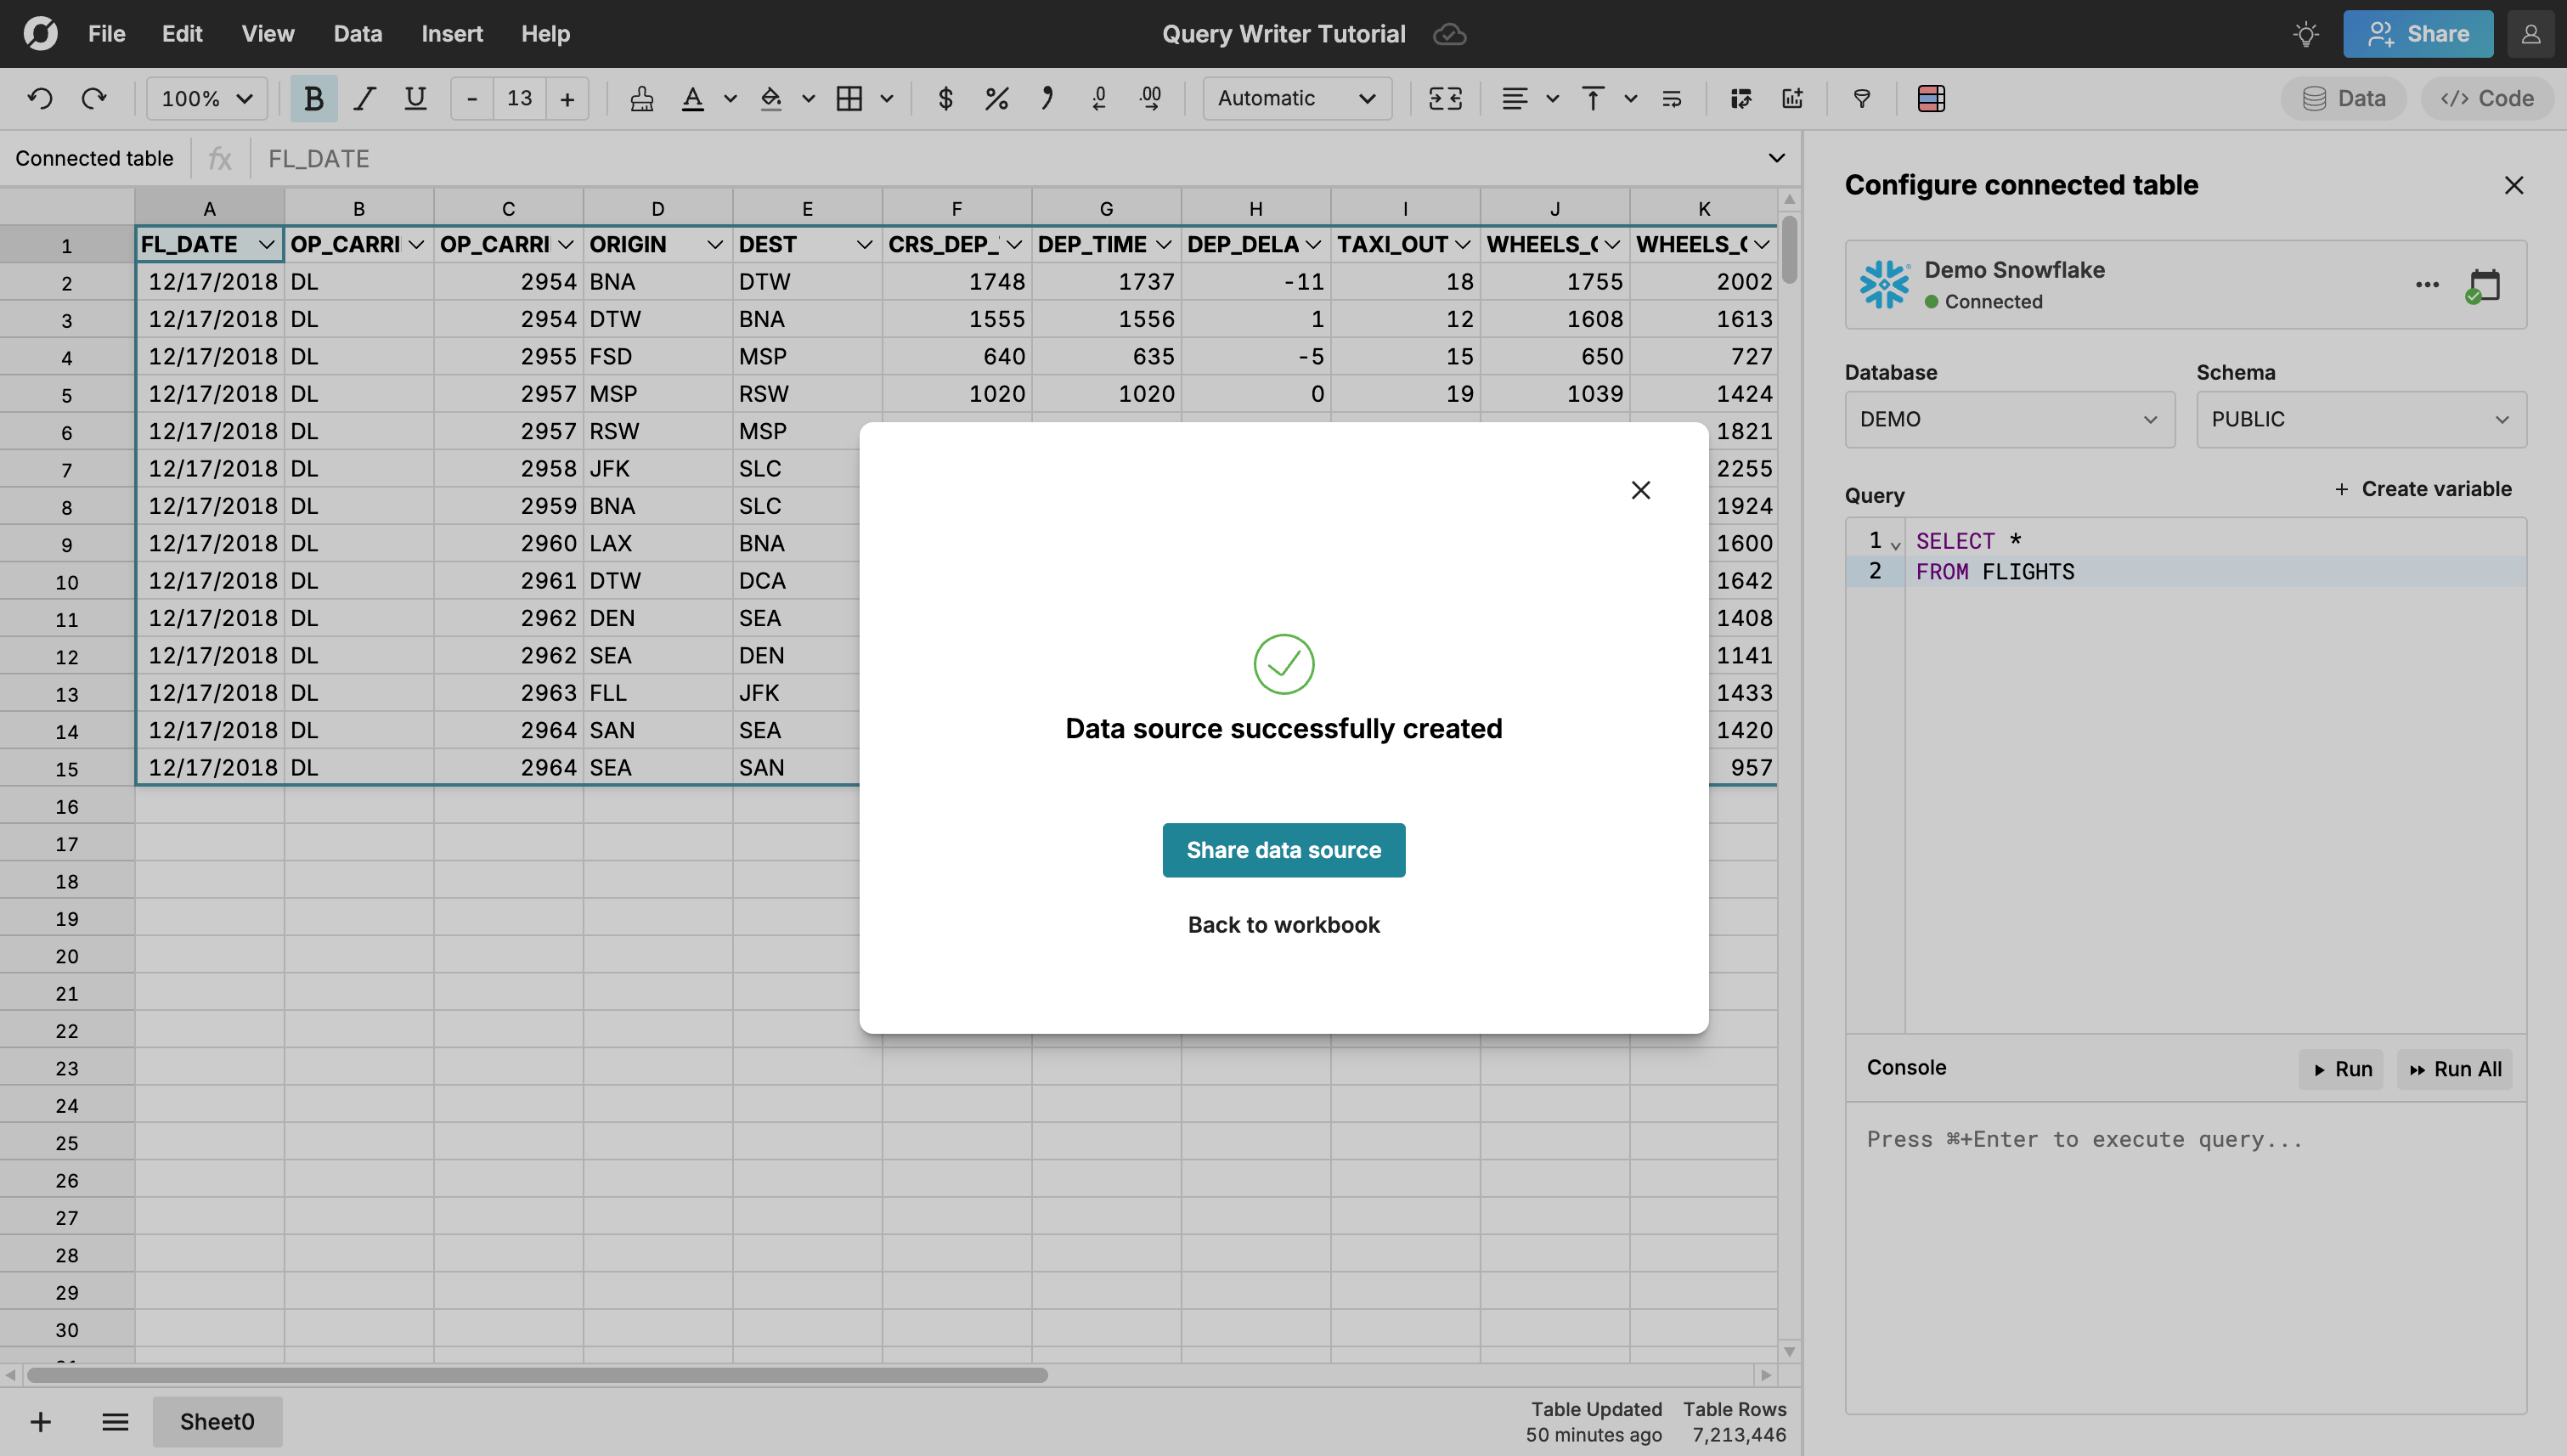Click Back to workbook link
This screenshot has height=1456, width=2567.
(1283, 925)
